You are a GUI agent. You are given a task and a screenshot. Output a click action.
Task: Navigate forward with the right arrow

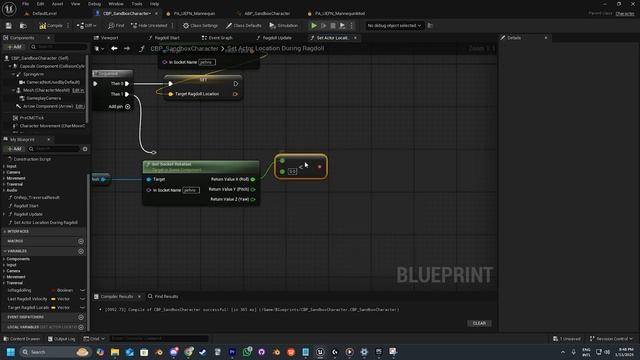[x=127, y=49]
